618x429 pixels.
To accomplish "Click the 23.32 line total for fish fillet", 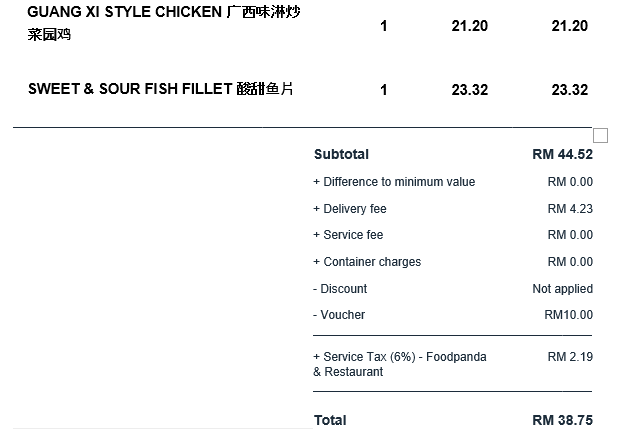I will (x=570, y=90).
